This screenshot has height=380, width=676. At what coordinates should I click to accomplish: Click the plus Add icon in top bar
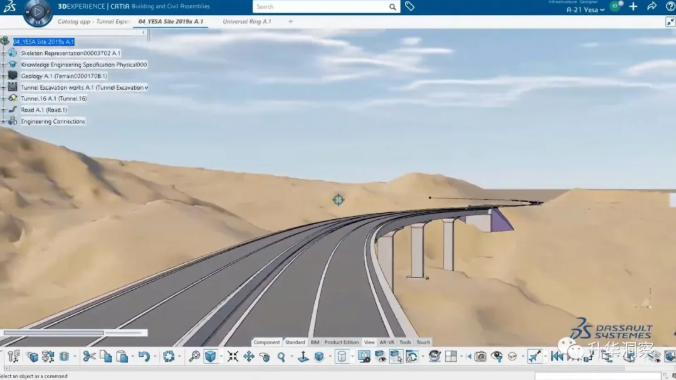pyautogui.click(x=633, y=6)
